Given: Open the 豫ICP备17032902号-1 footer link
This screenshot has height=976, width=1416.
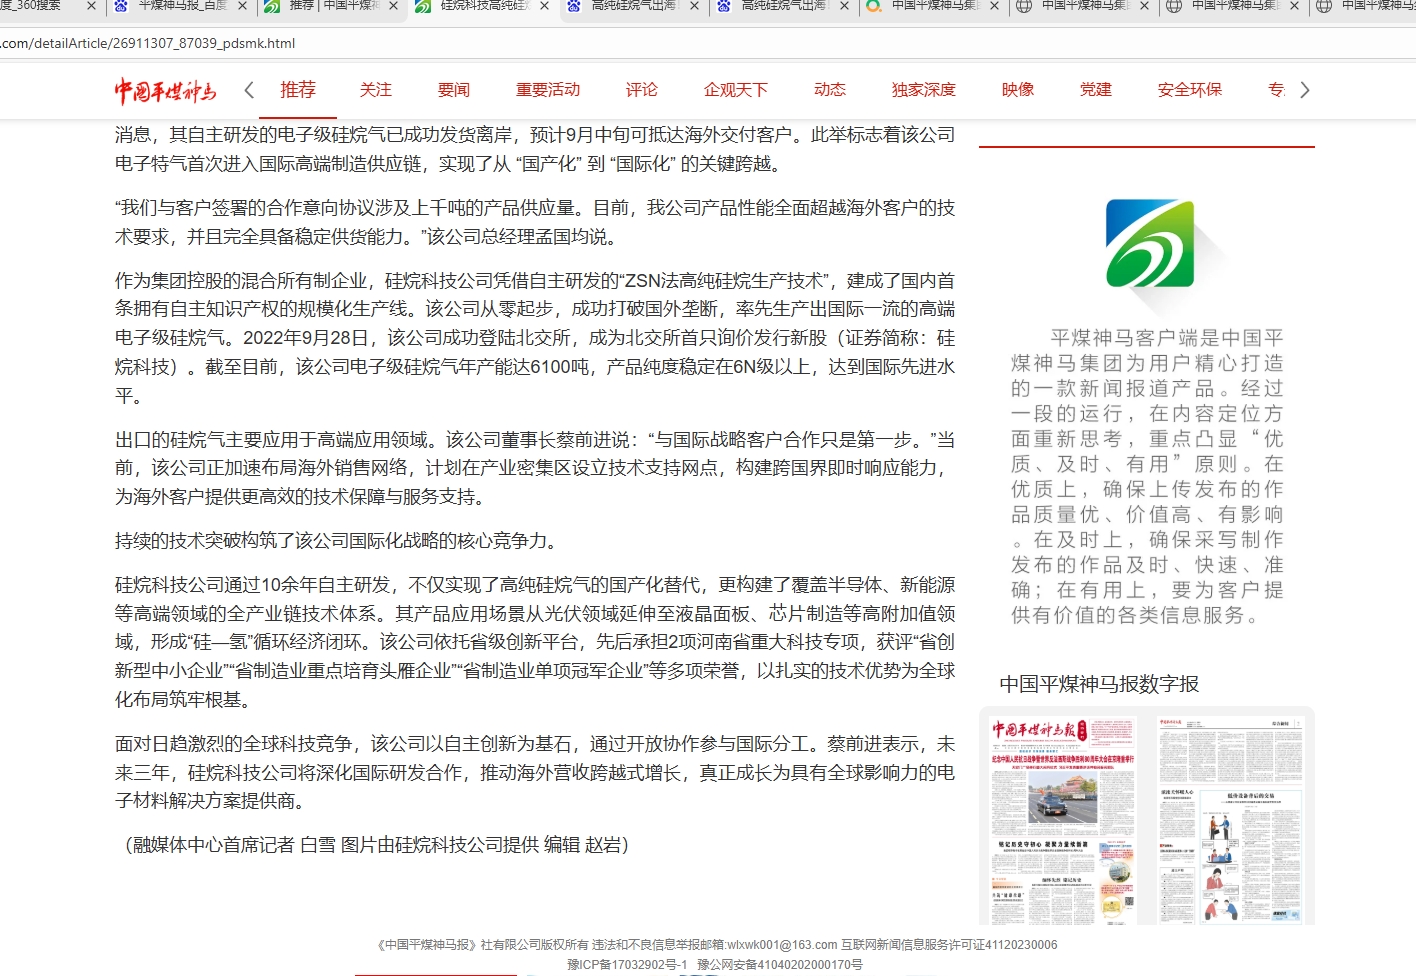Looking at the screenshot, I should [627, 965].
